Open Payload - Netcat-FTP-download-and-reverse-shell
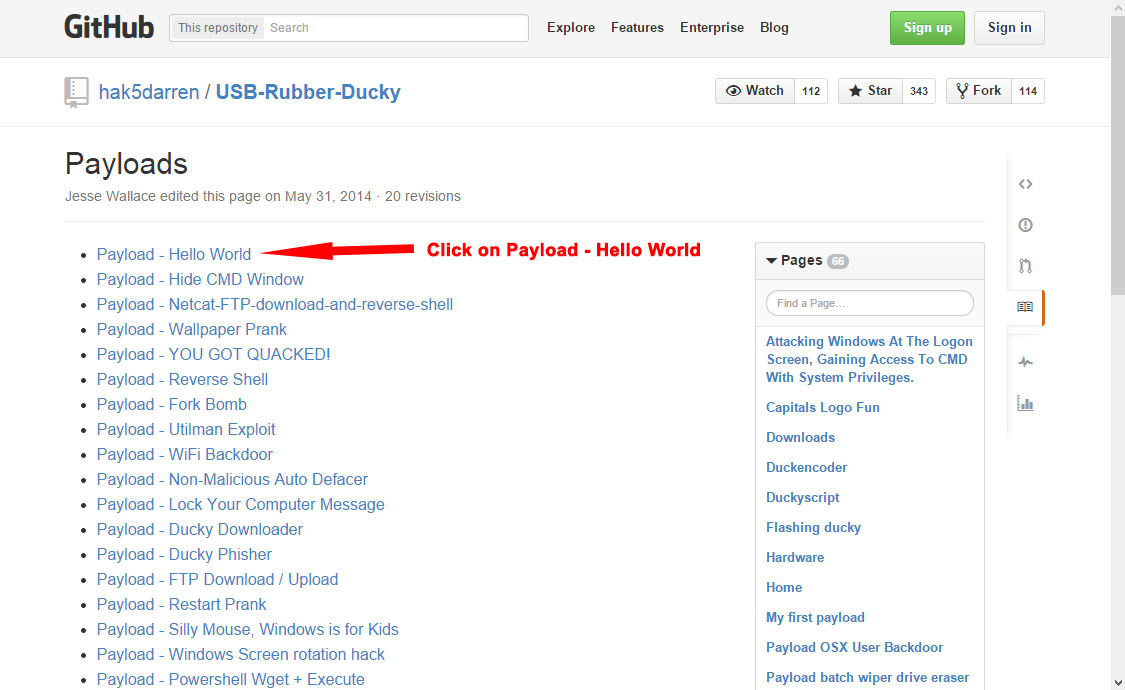This screenshot has width=1125, height=690. coord(275,305)
